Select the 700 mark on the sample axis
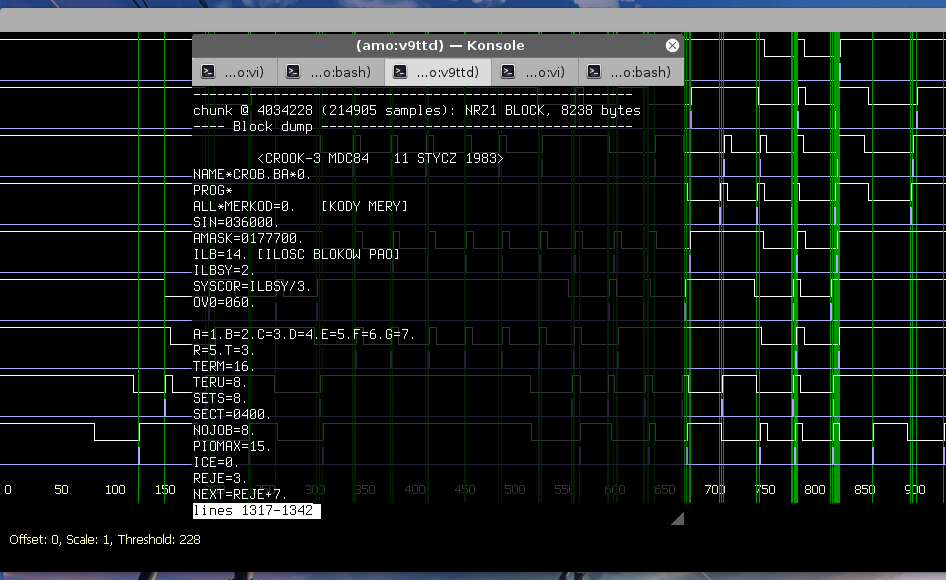This screenshot has height=580, width=946. [x=714, y=490]
